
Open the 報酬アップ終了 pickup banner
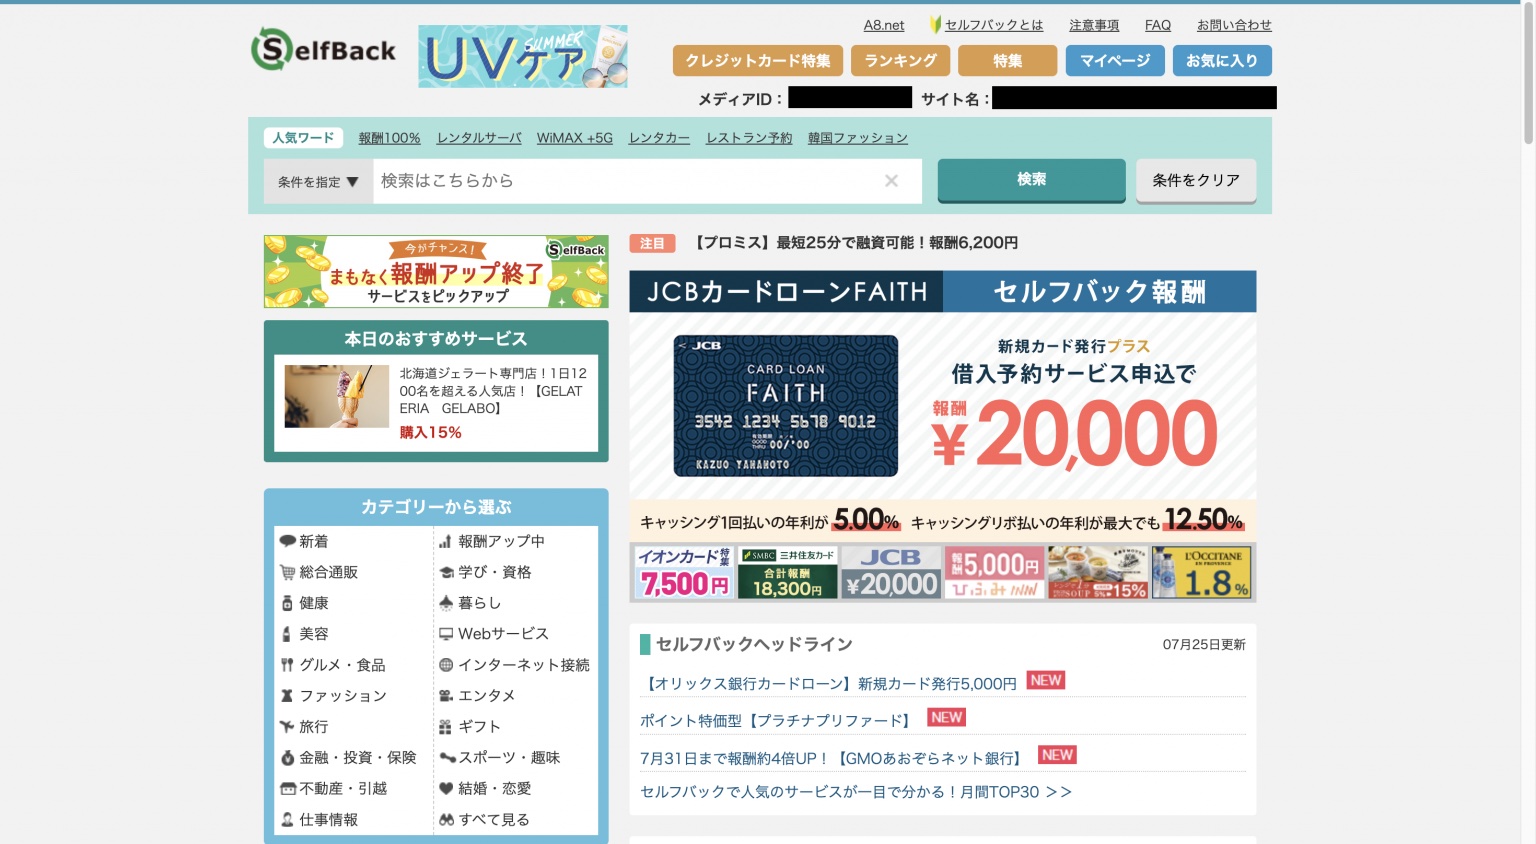(436, 271)
